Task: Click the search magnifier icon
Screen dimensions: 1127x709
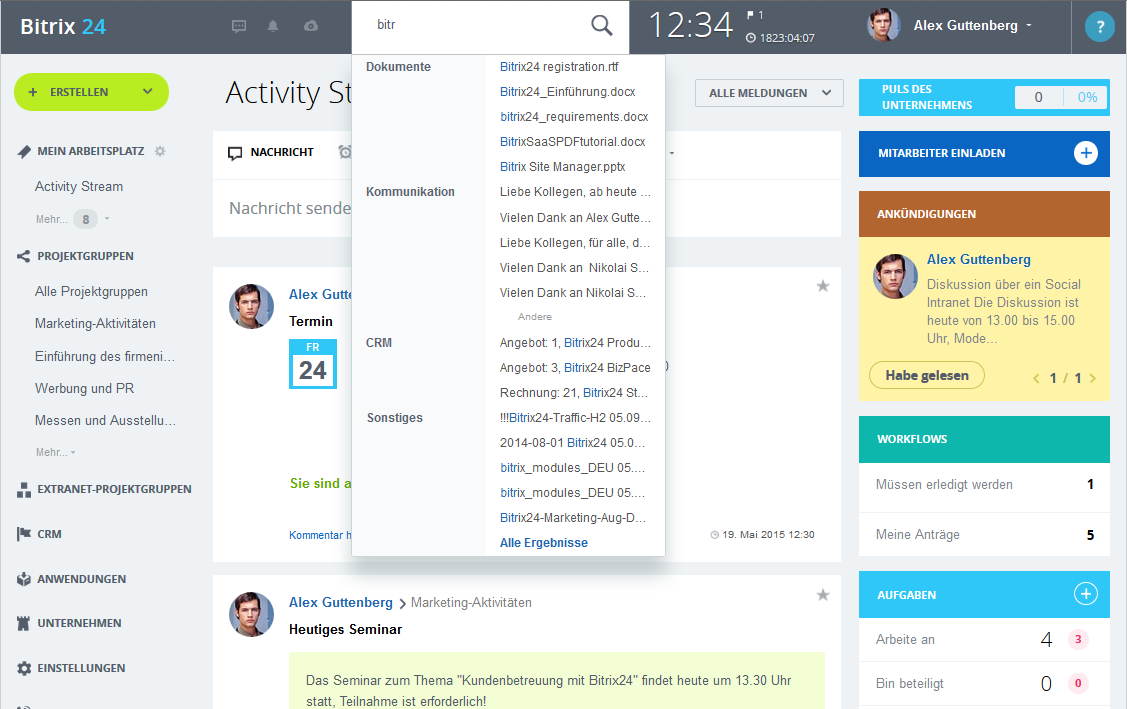Action: [602, 25]
